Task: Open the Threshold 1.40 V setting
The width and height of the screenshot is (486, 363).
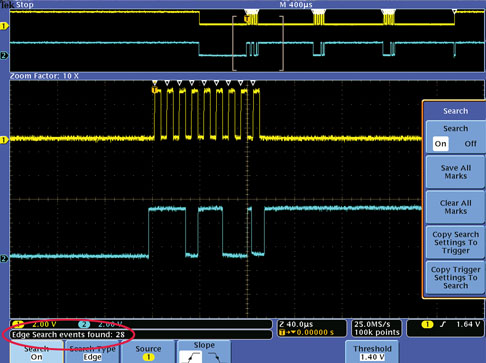Action: tap(372, 353)
